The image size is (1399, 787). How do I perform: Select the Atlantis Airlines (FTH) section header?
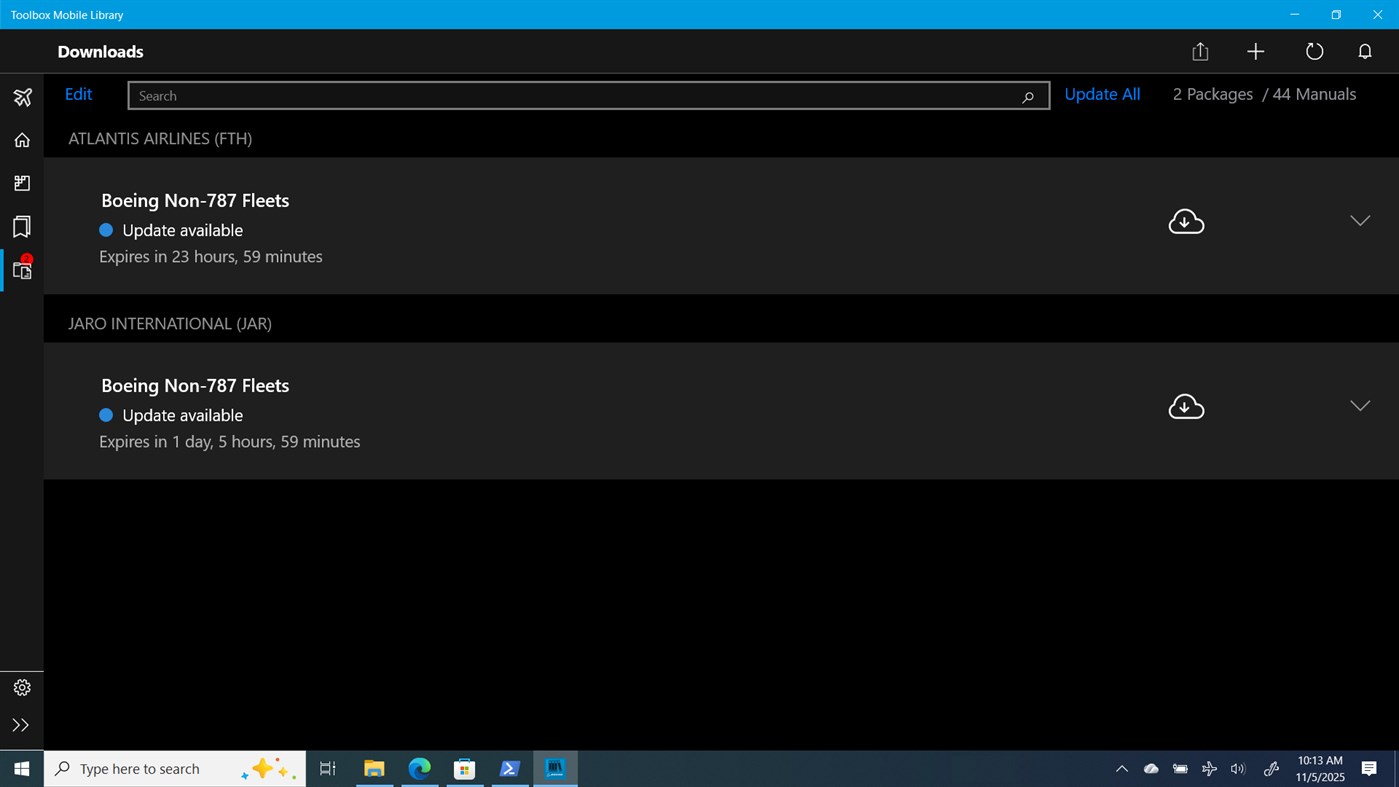159,138
